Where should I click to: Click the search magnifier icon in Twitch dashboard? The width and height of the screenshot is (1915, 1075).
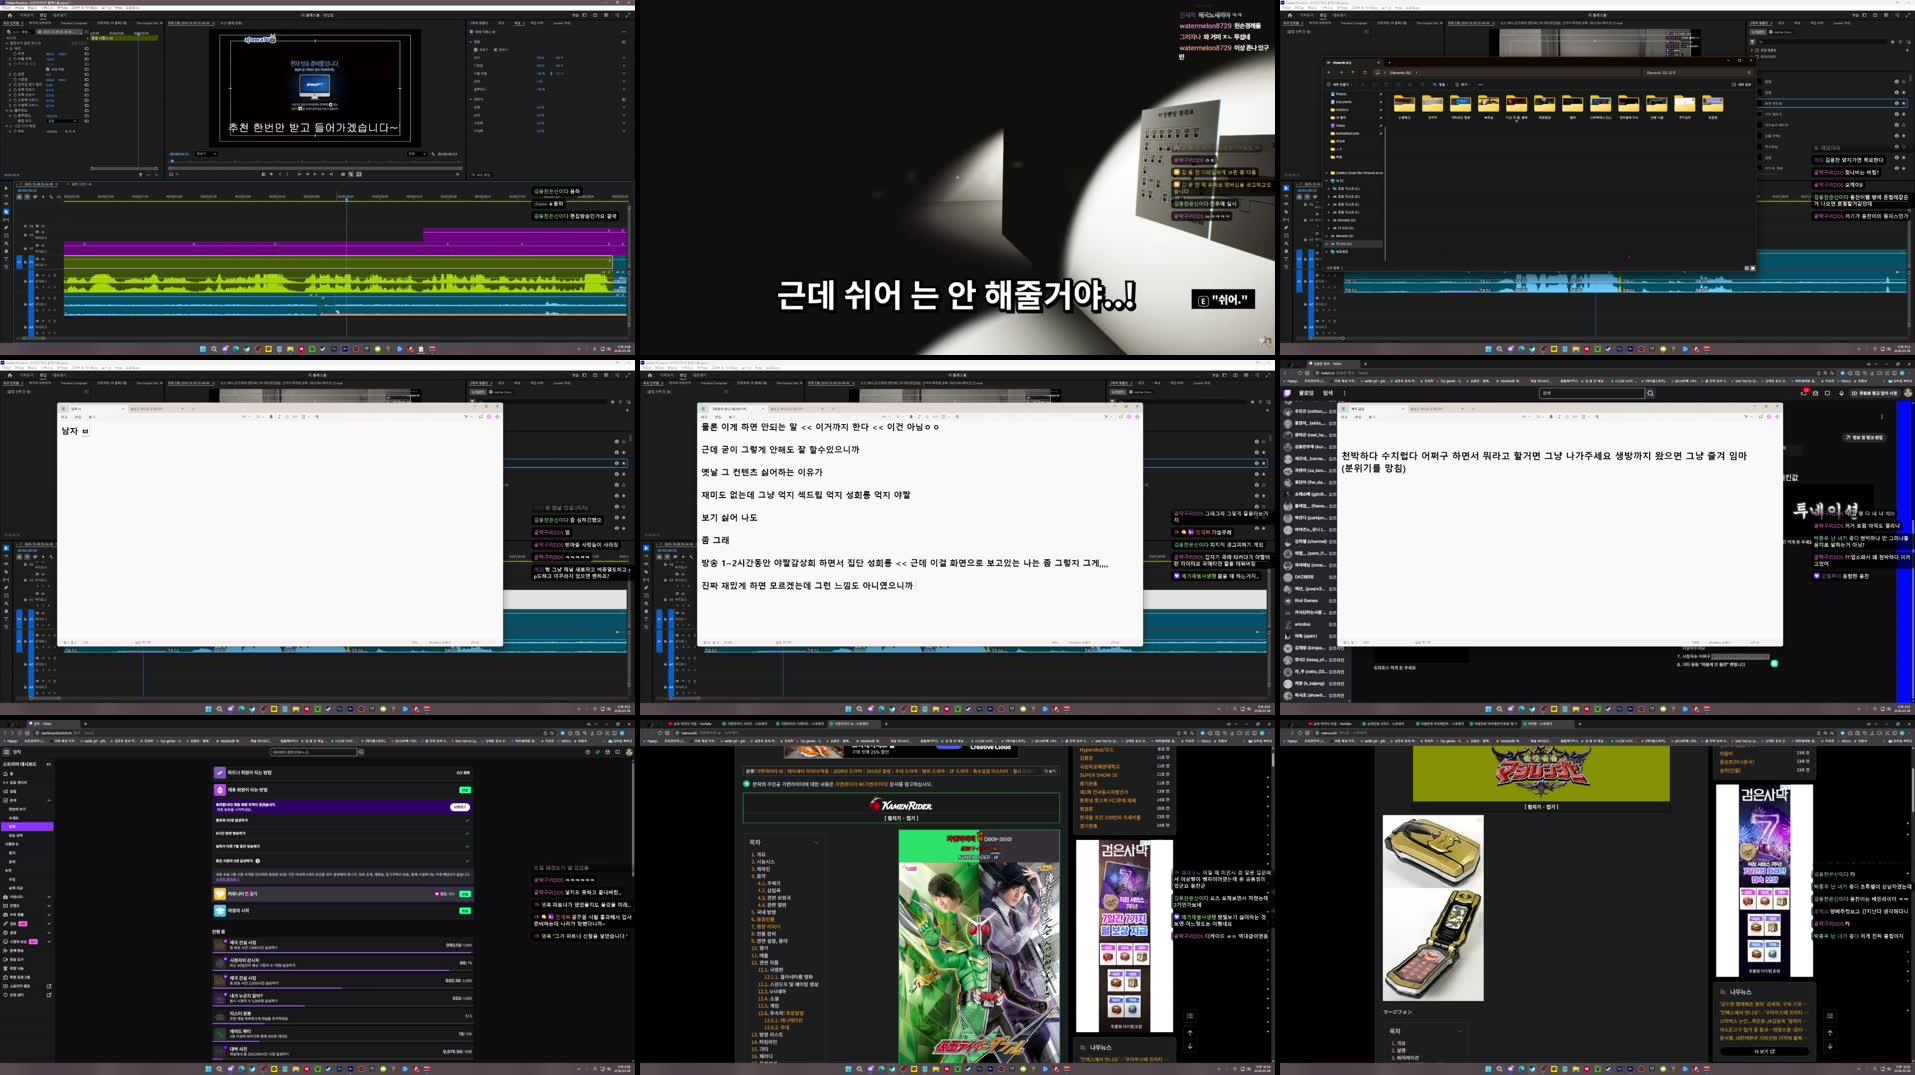360,752
